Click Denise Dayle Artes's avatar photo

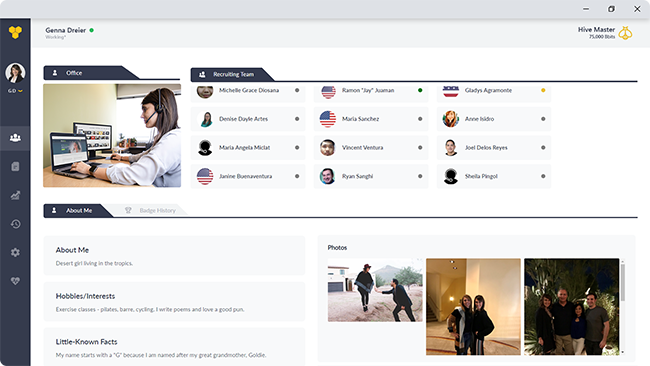tap(205, 119)
